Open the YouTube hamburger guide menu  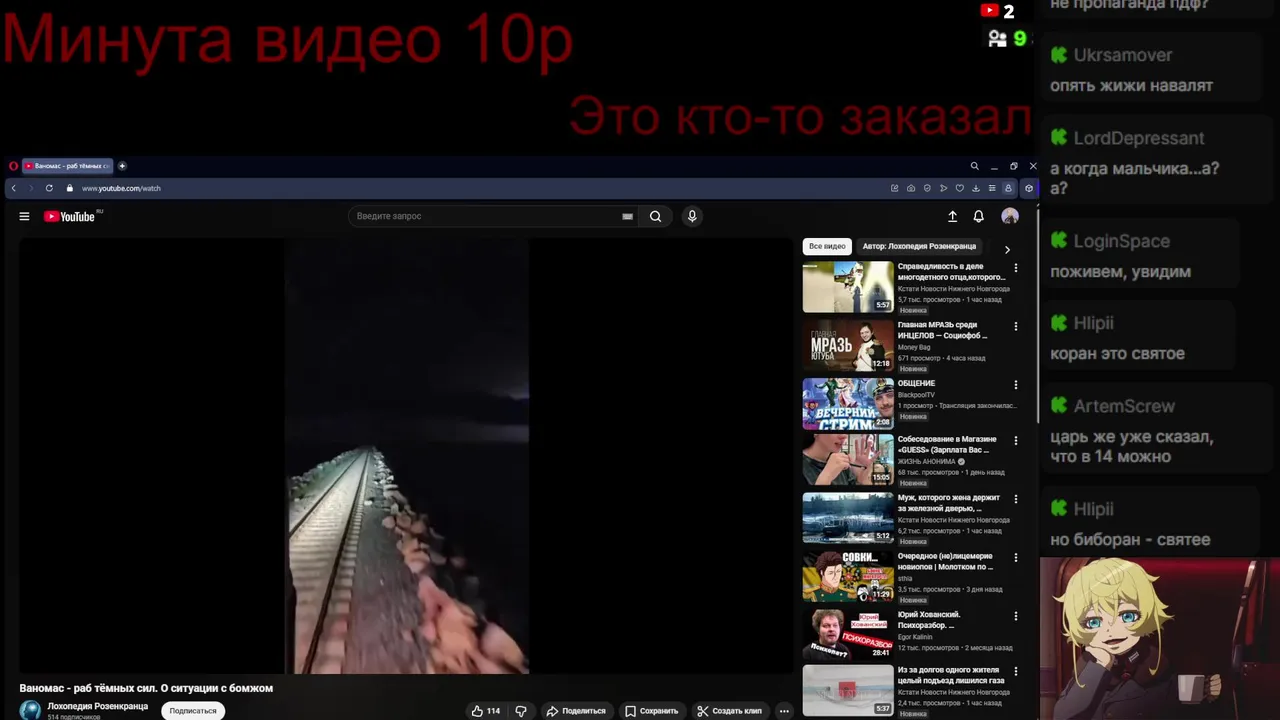point(24,216)
